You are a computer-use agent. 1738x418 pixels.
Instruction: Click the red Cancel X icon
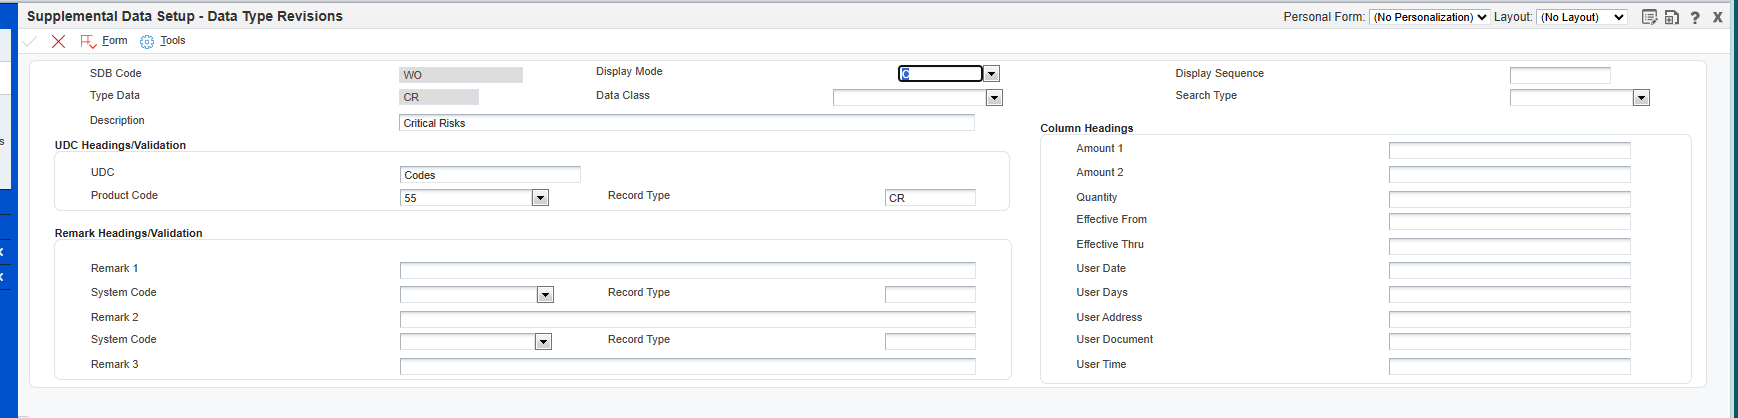[x=58, y=41]
